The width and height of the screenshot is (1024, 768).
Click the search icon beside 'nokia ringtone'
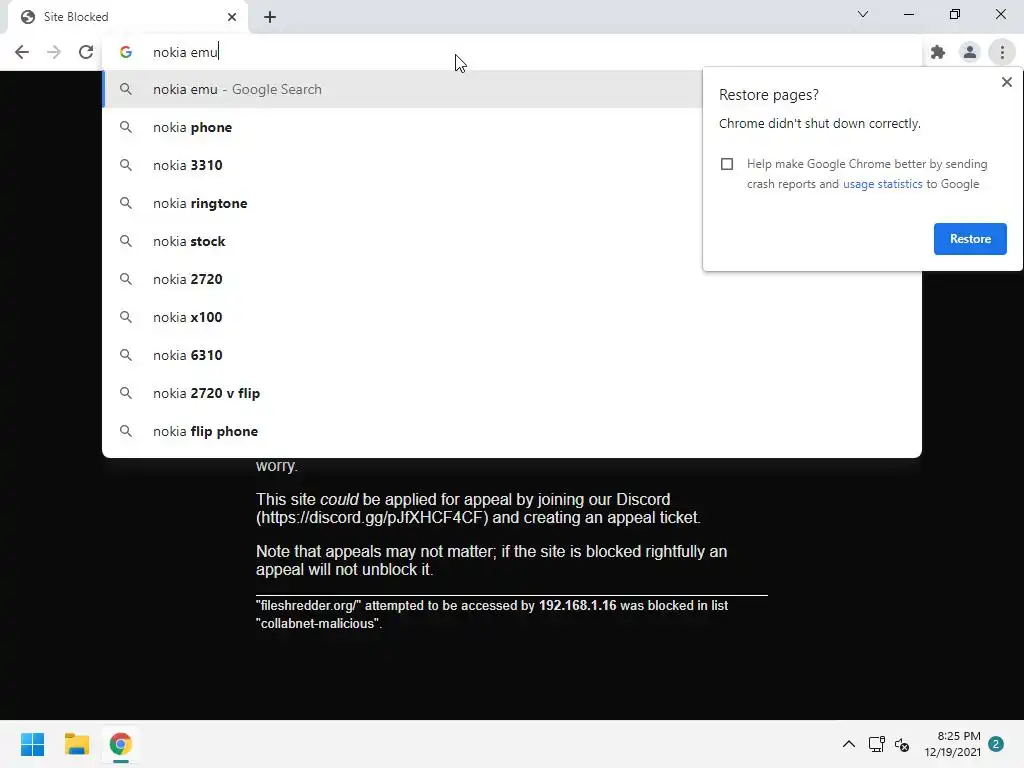click(x=125, y=203)
